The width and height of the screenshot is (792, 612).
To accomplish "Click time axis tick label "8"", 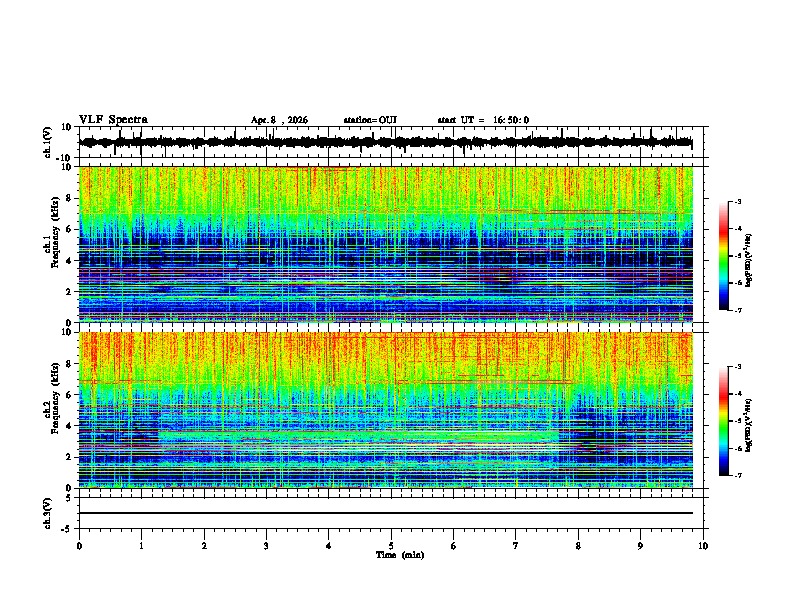I will click(x=578, y=546).
